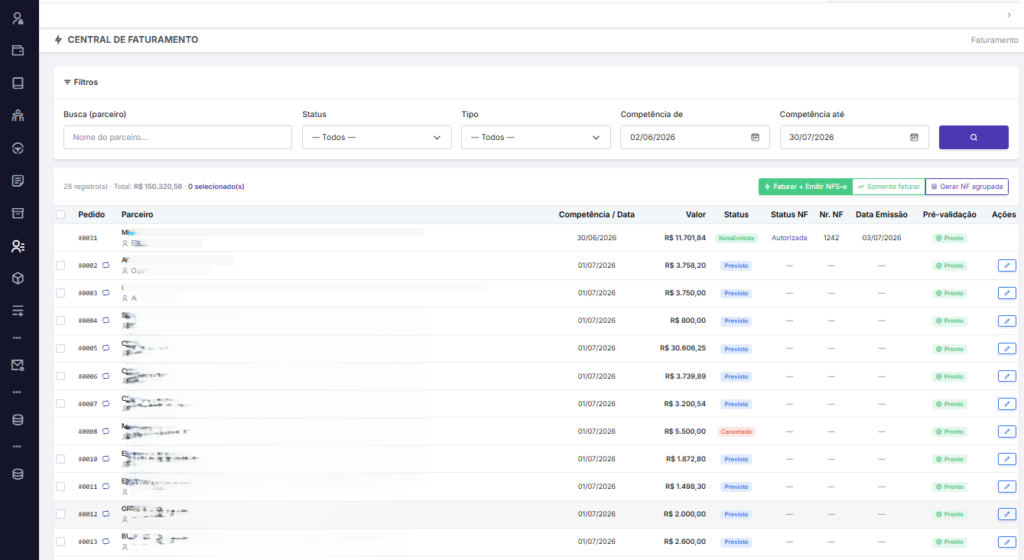Image resolution: width=1024 pixels, height=560 pixels.
Task: Open the Status dropdown filter
Action: coord(377,137)
